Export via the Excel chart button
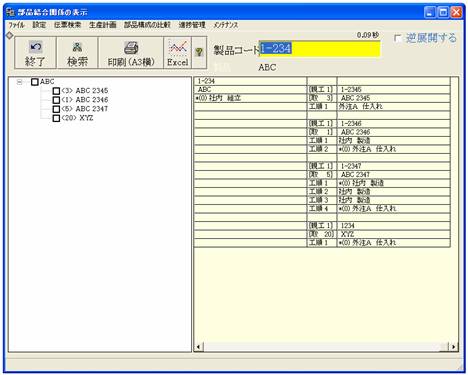The image size is (468, 375). 178,53
